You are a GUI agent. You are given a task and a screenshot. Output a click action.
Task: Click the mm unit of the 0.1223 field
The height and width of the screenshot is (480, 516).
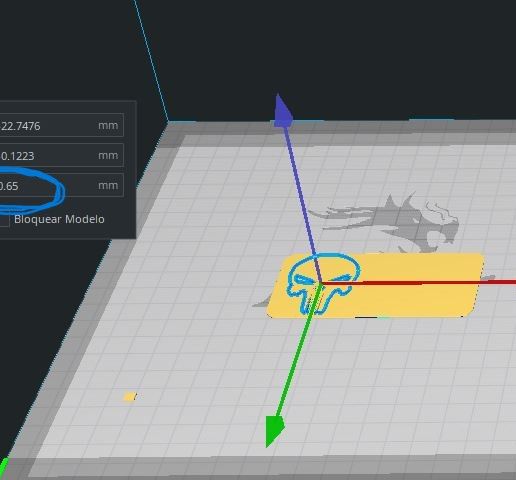(108, 156)
